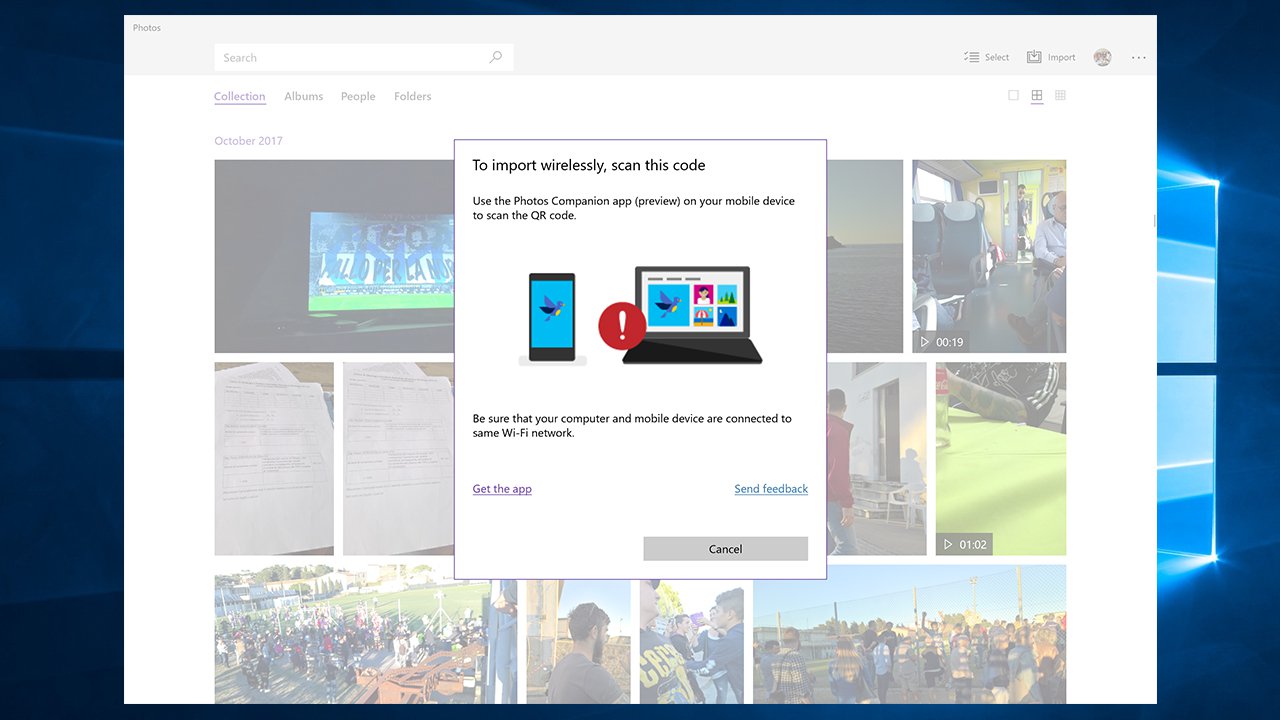Click the red error alert icon
Viewport: 1280px width, 720px height.
[x=622, y=326]
